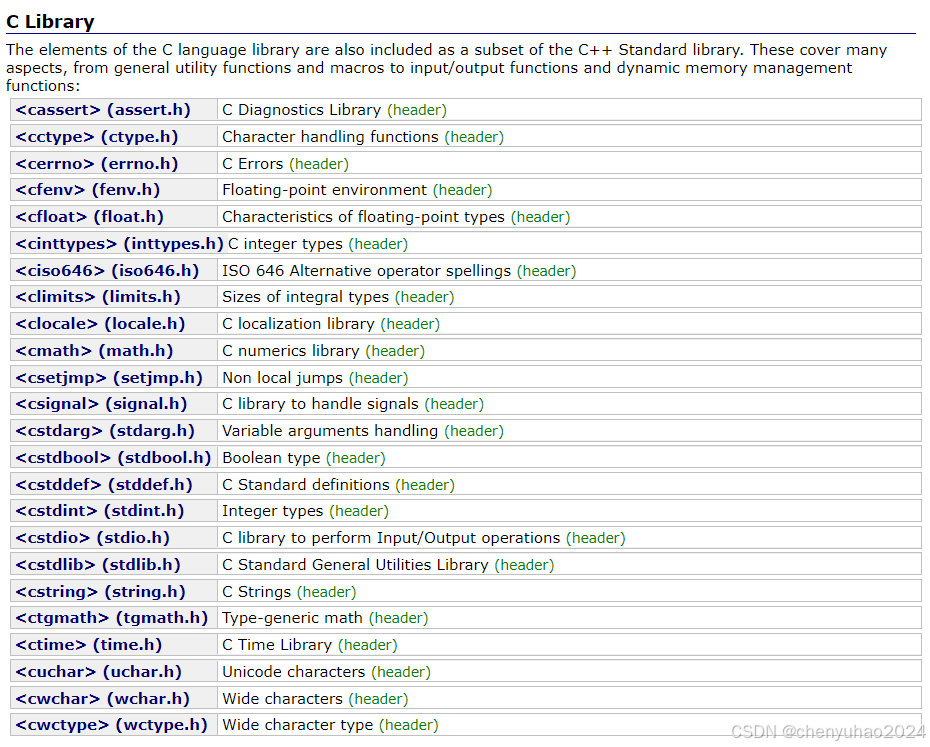Click the "C Library" heading
Viewport: 930px width, 747px height.
50,22
